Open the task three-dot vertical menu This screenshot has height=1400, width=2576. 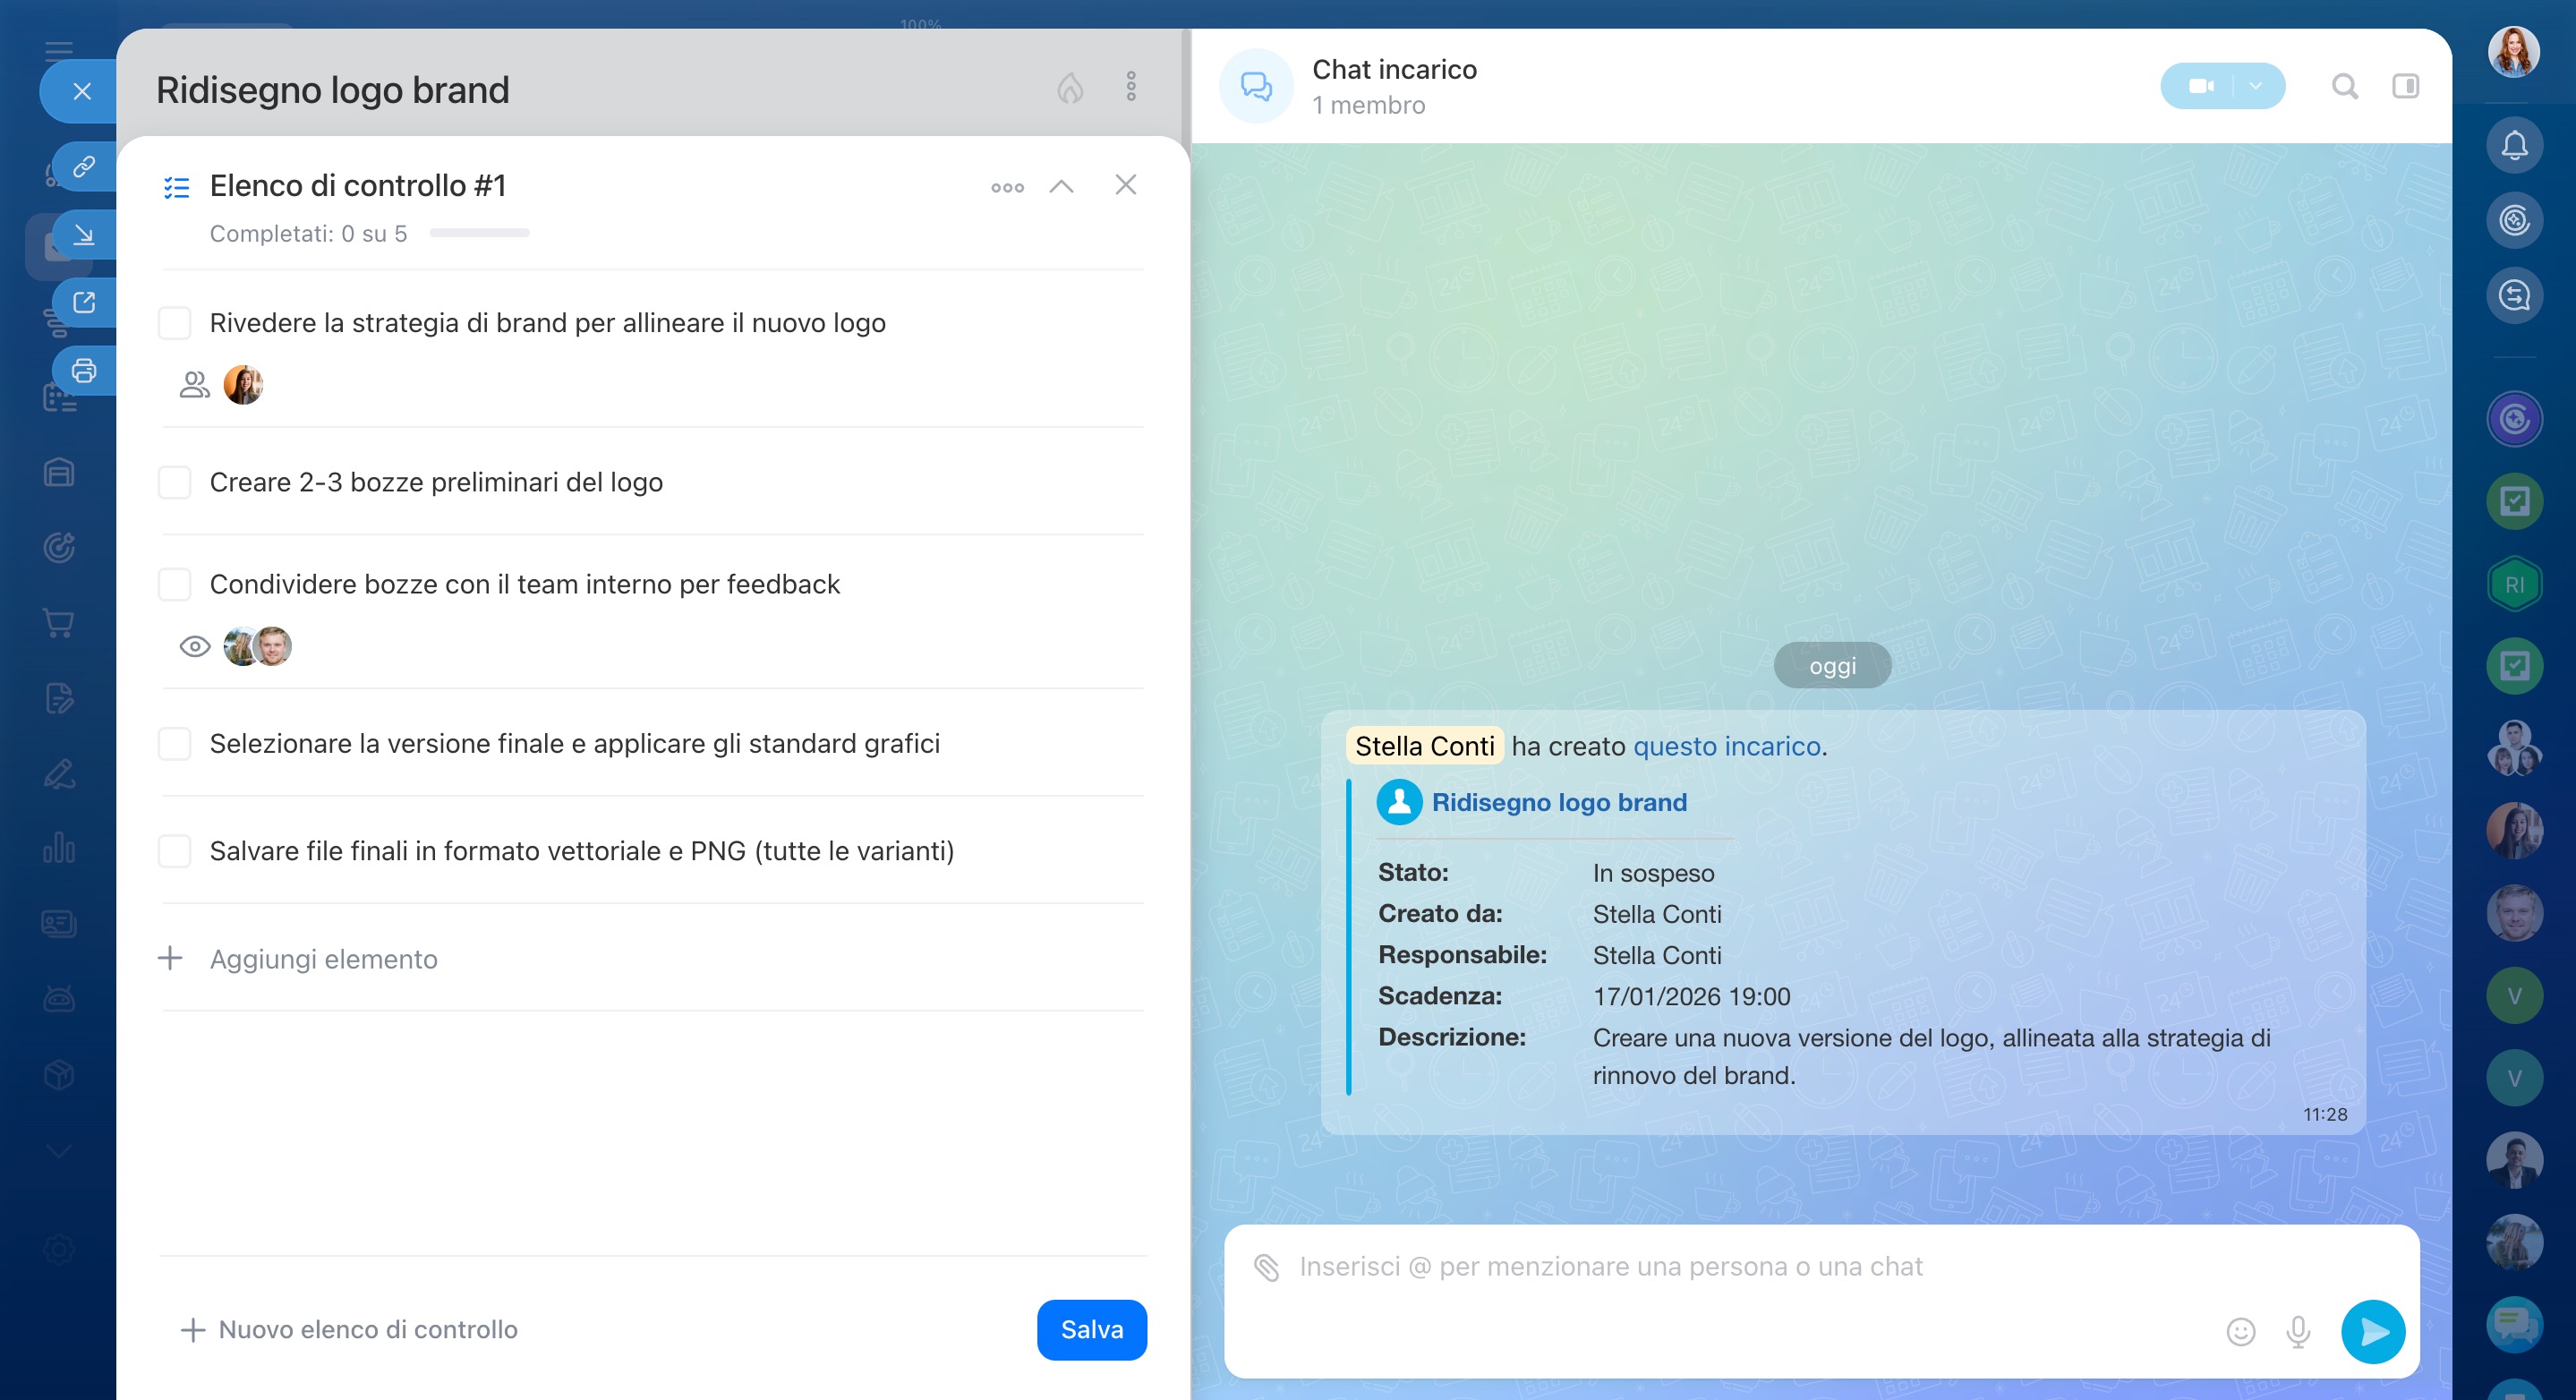point(1131,87)
